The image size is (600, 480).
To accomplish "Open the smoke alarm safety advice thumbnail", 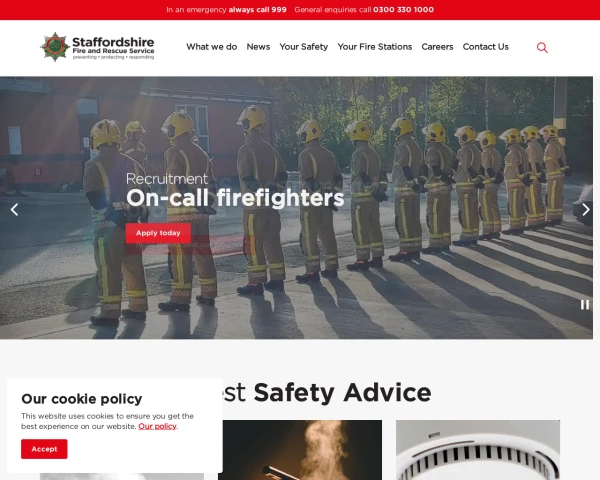I will click(478, 450).
